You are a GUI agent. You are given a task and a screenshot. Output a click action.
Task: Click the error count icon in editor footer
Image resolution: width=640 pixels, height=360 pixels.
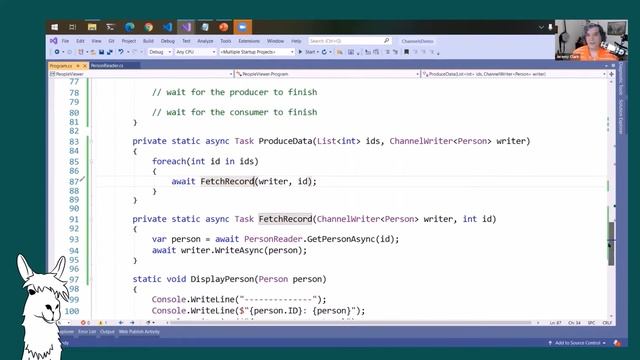pos(83,322)
